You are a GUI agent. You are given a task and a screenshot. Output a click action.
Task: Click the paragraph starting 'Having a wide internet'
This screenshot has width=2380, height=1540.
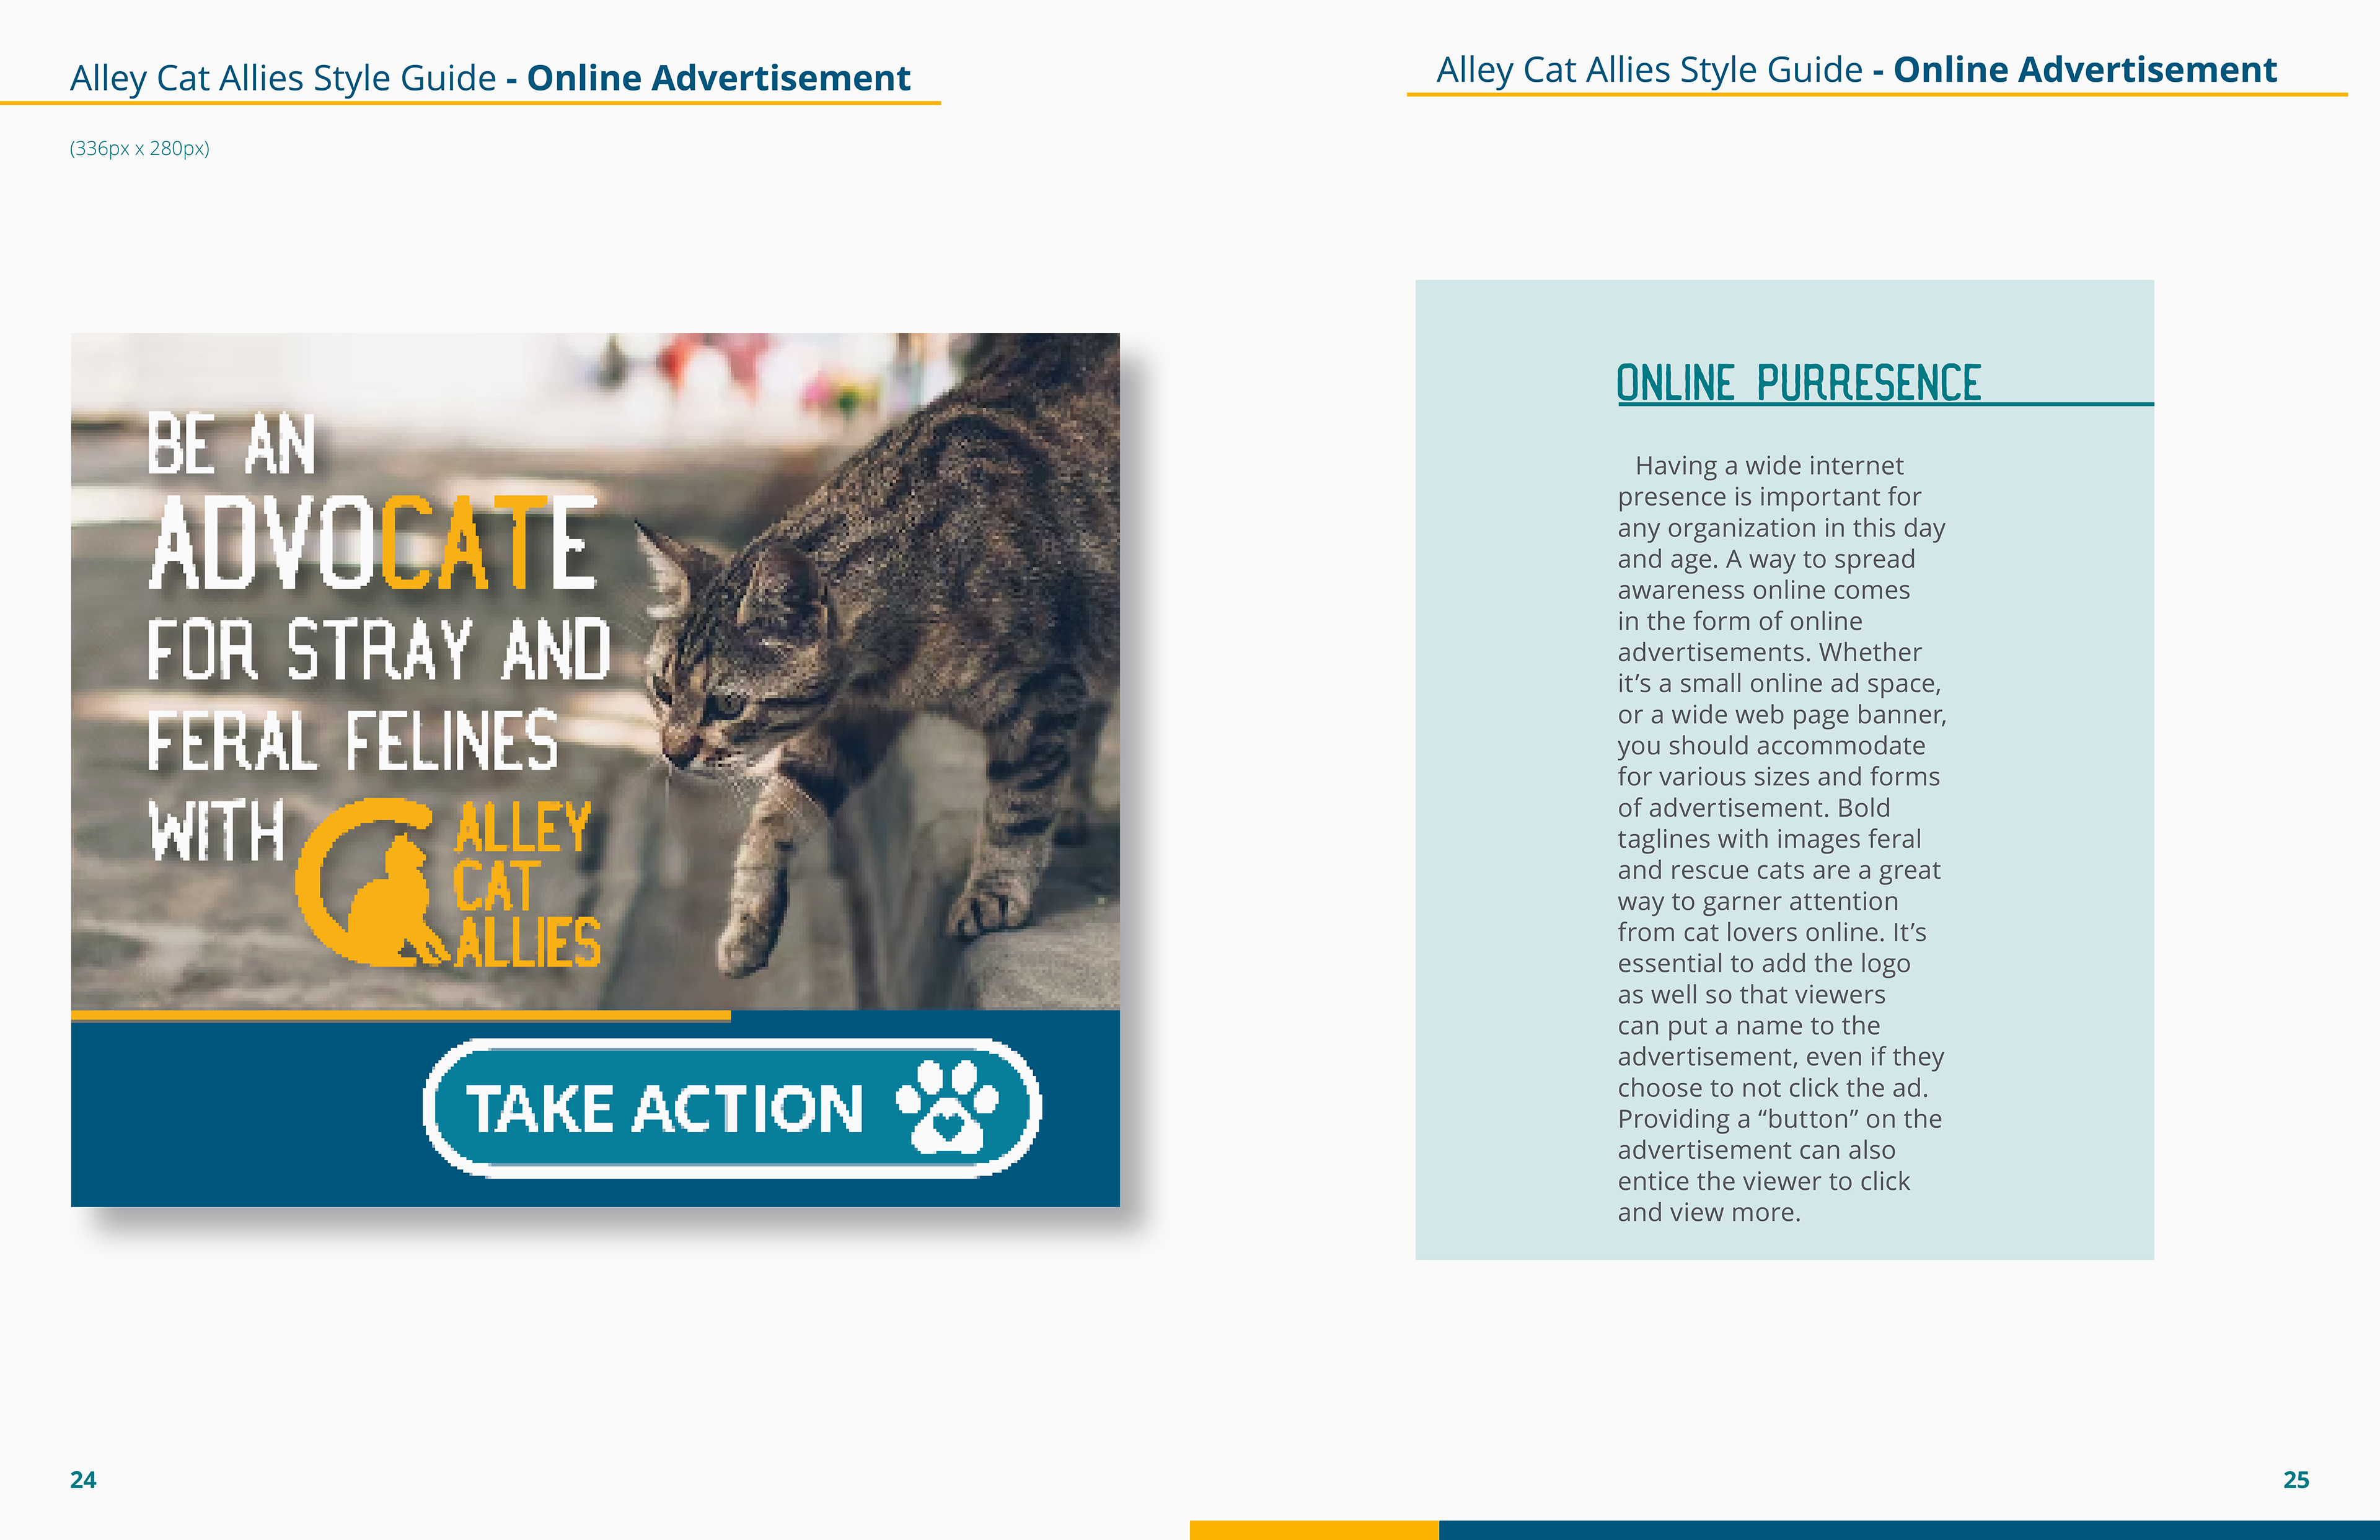(x=1782, y=838)
